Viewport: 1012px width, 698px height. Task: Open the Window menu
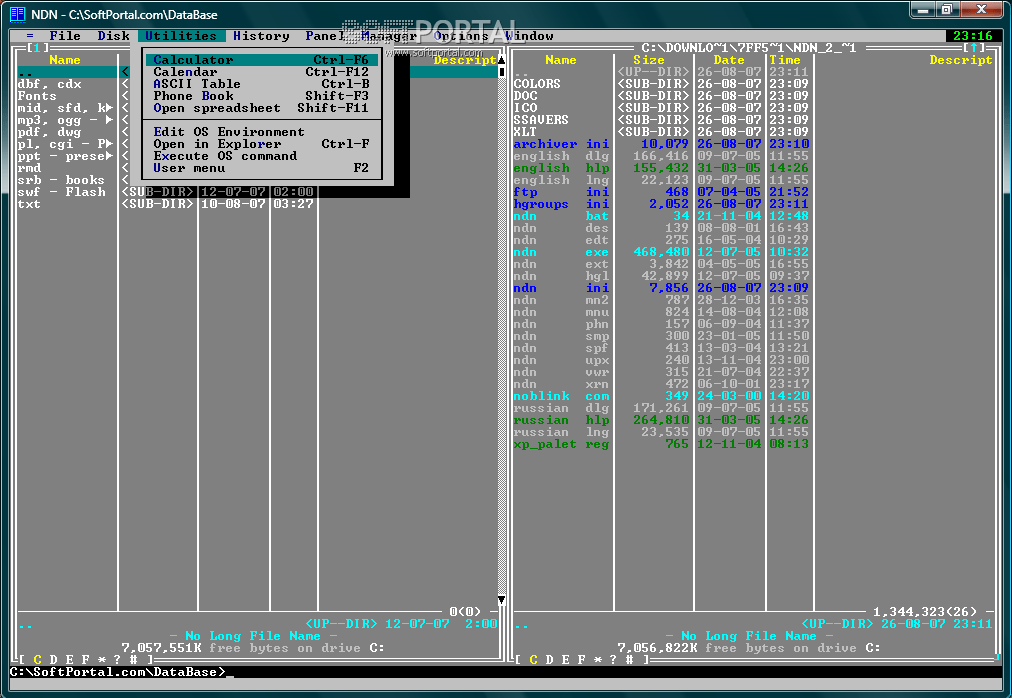point(529,36)
